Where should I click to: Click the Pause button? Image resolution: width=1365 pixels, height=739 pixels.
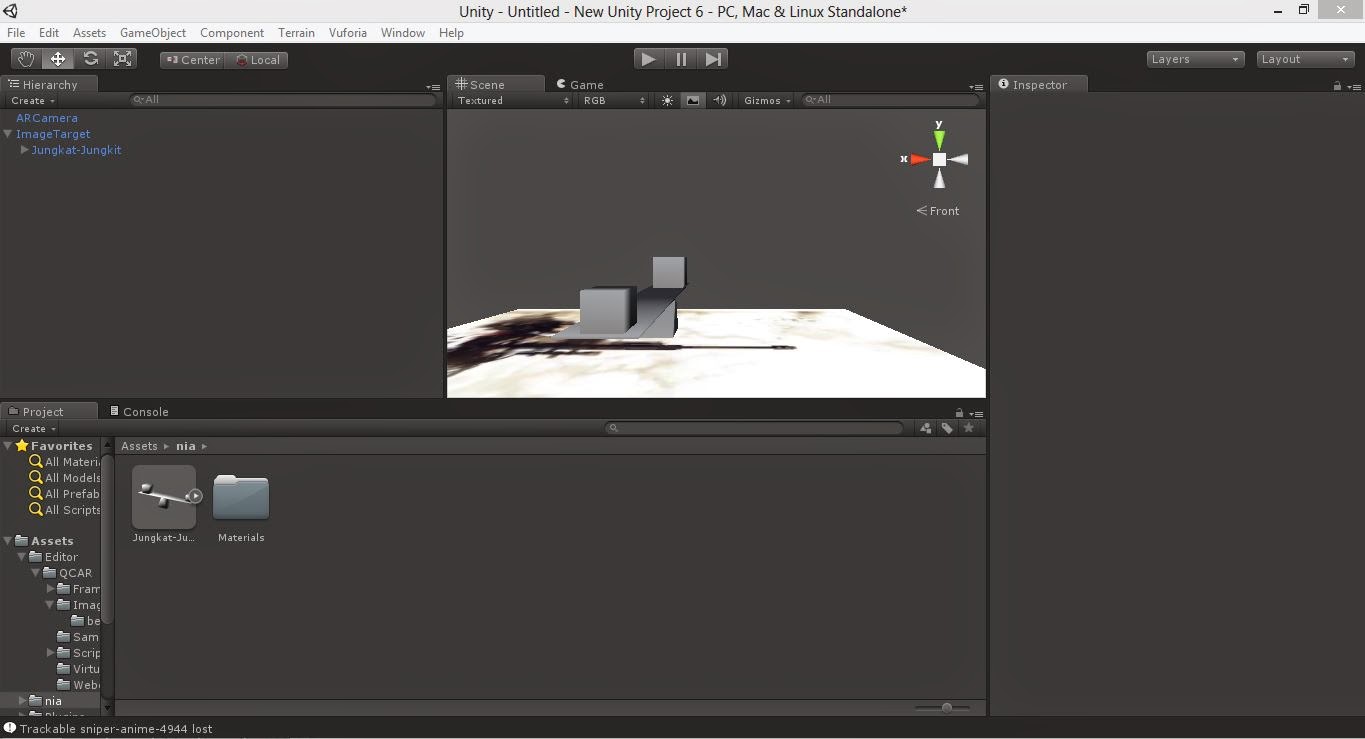coord(681,59)
